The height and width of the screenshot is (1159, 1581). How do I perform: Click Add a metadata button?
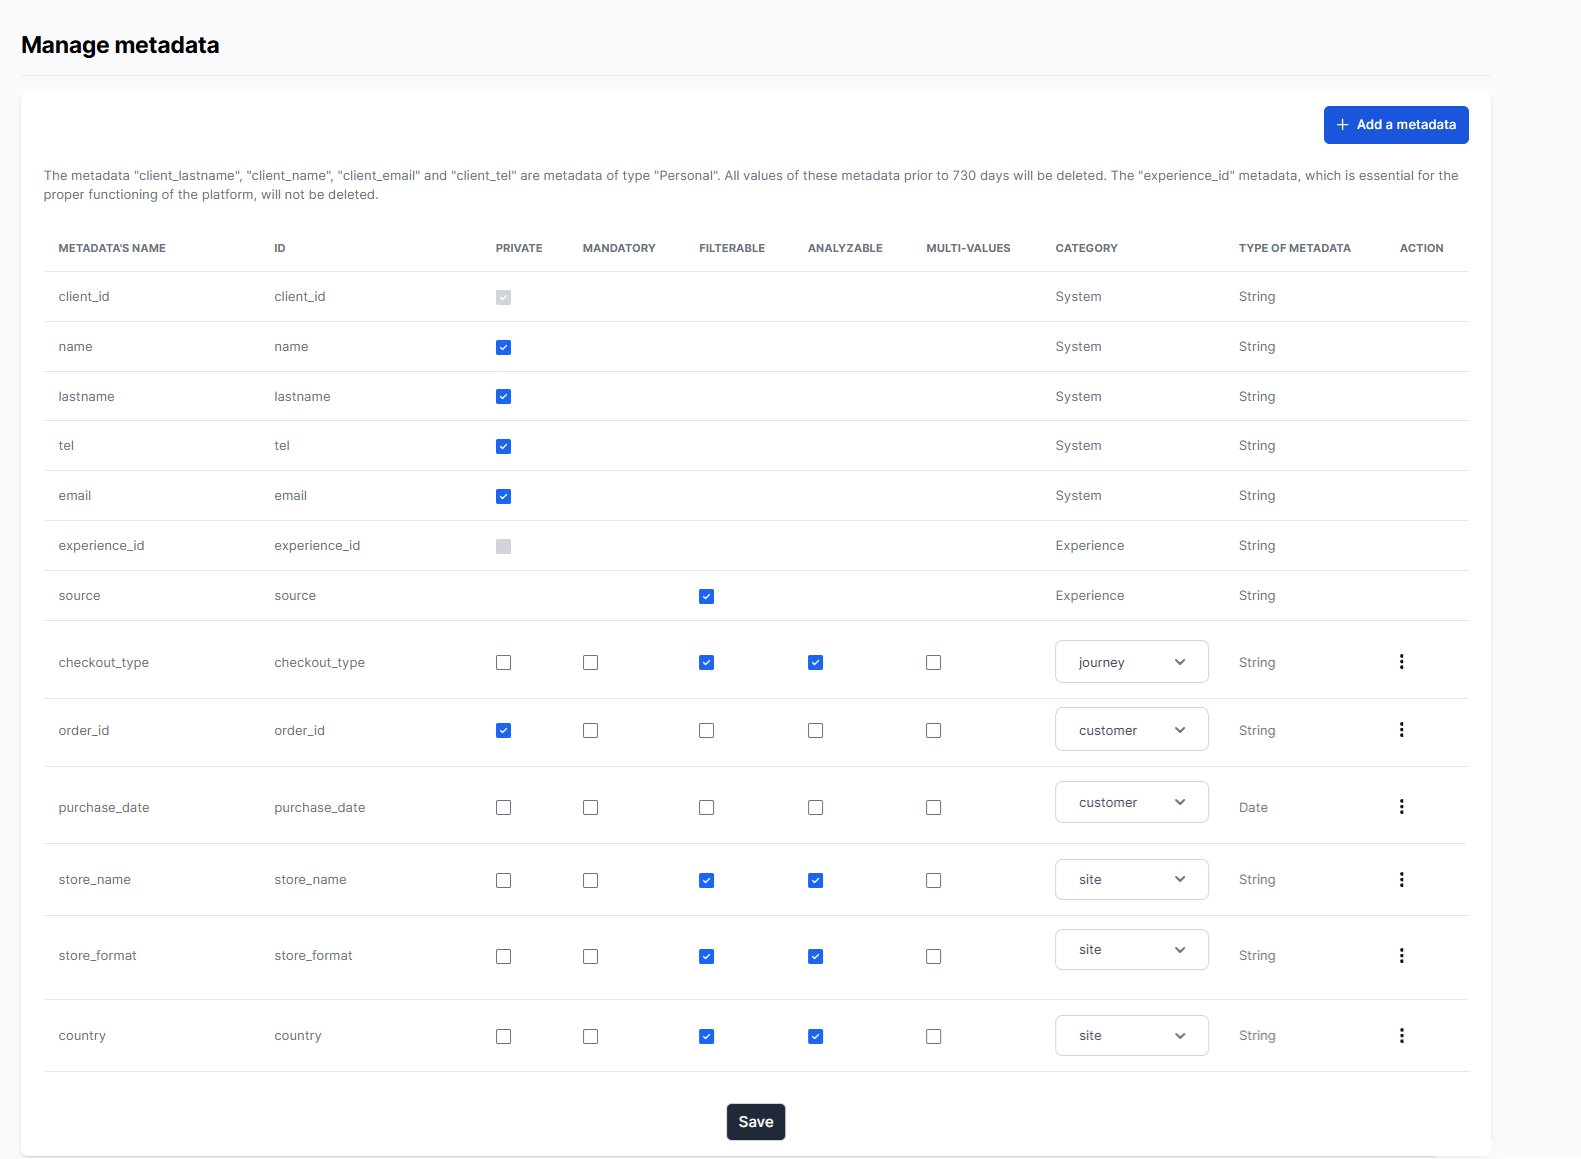tap(1396, 125)
